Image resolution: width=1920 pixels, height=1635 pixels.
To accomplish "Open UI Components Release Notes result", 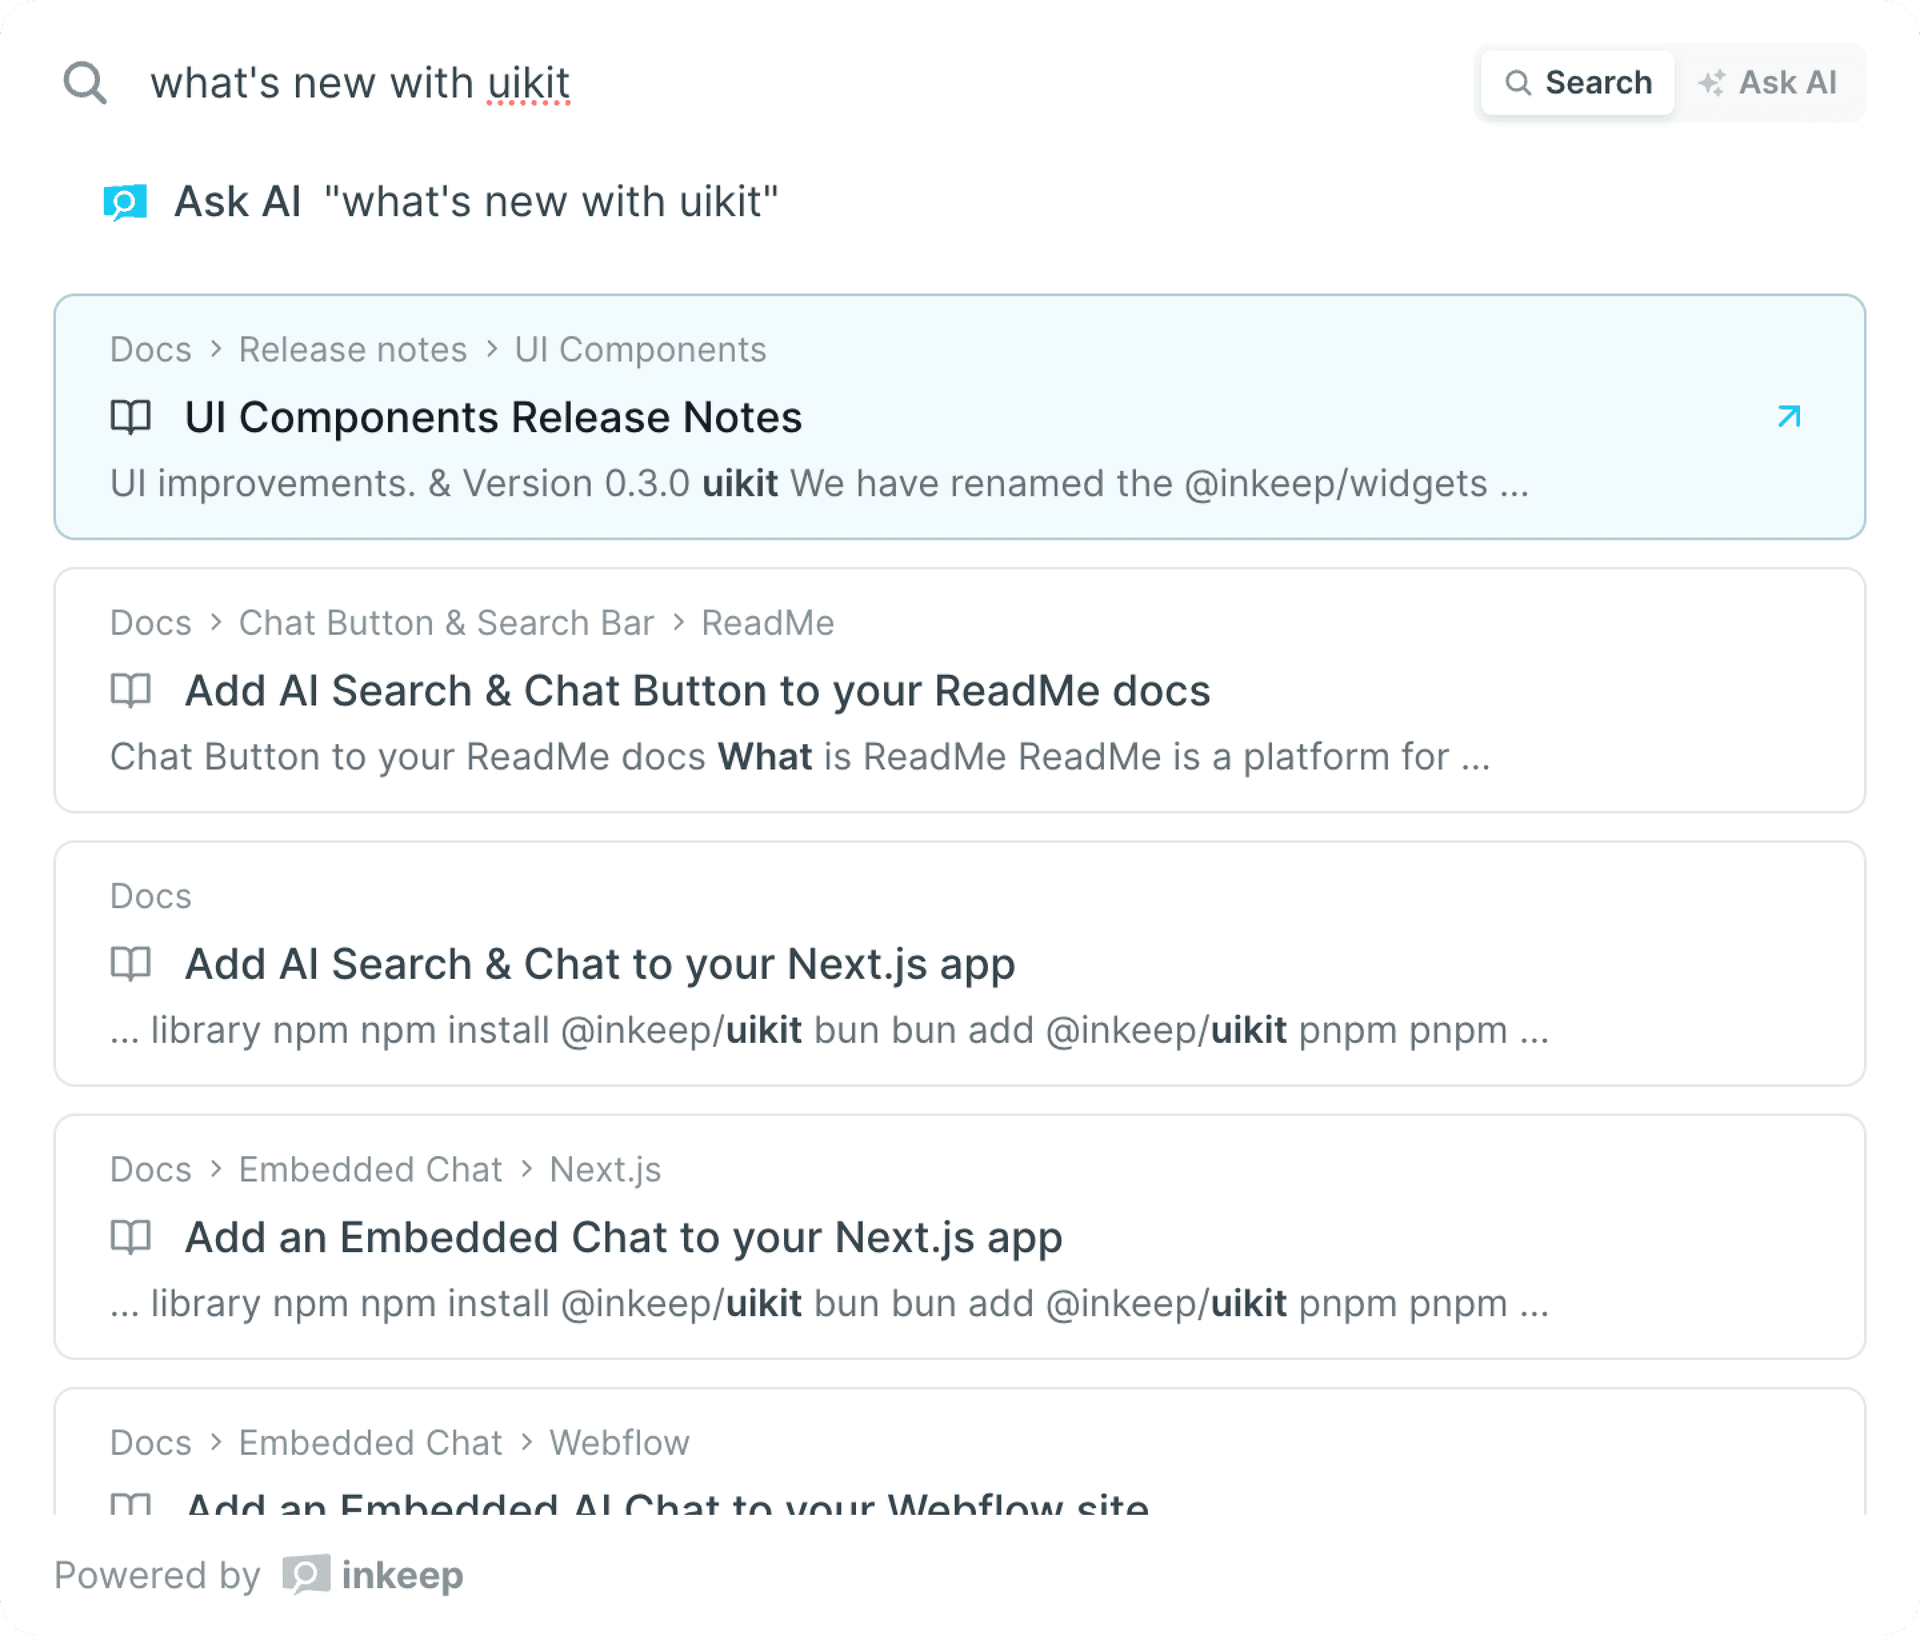I will coord(494,418).
